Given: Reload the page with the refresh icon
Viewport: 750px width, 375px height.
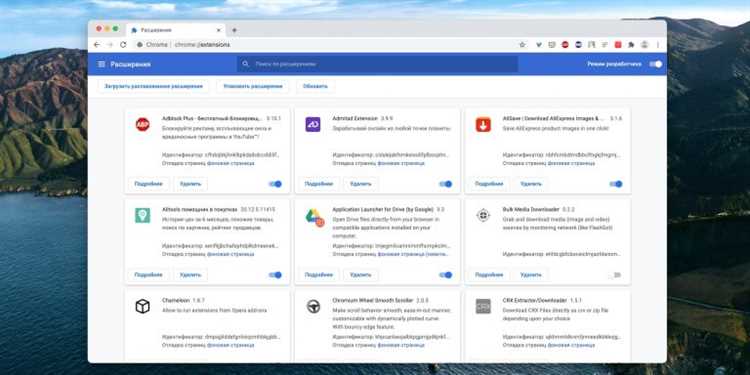Looking at the screenshot, I should point(123,44).
